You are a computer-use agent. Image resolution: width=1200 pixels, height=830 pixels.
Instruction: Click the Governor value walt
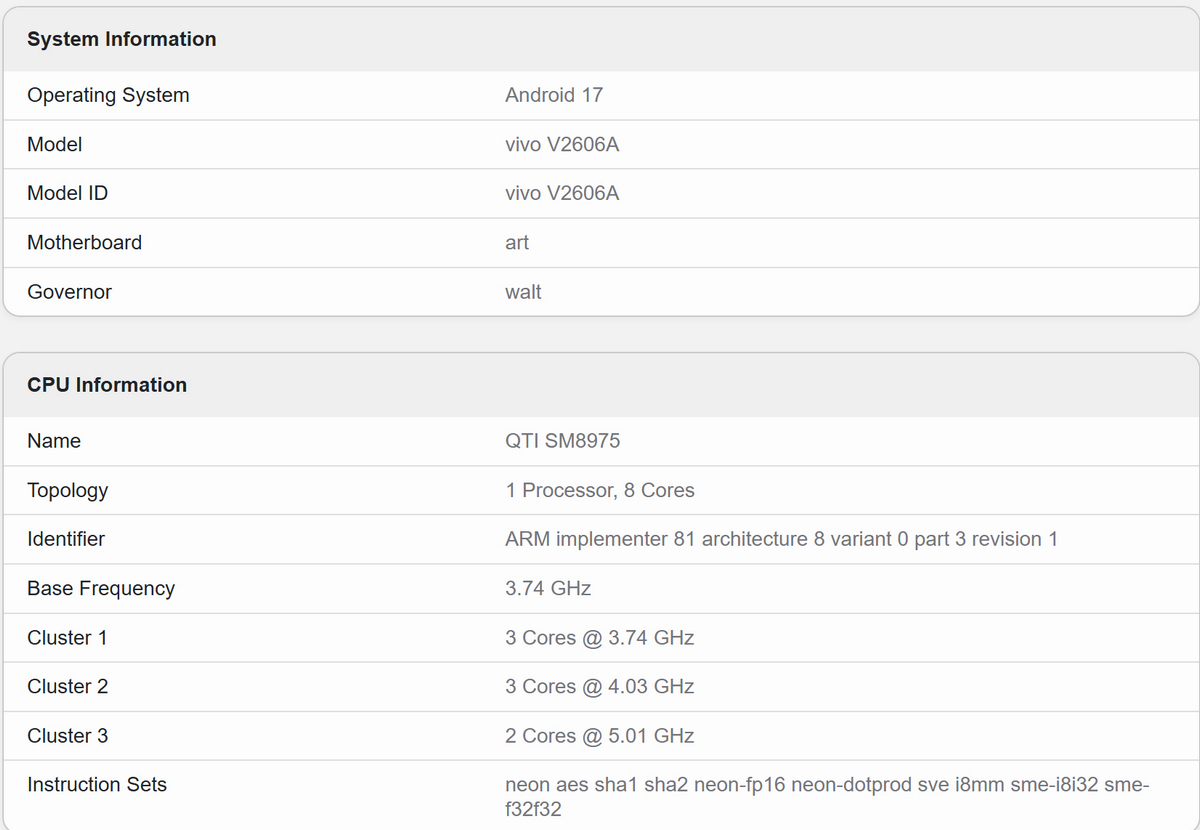523,292
